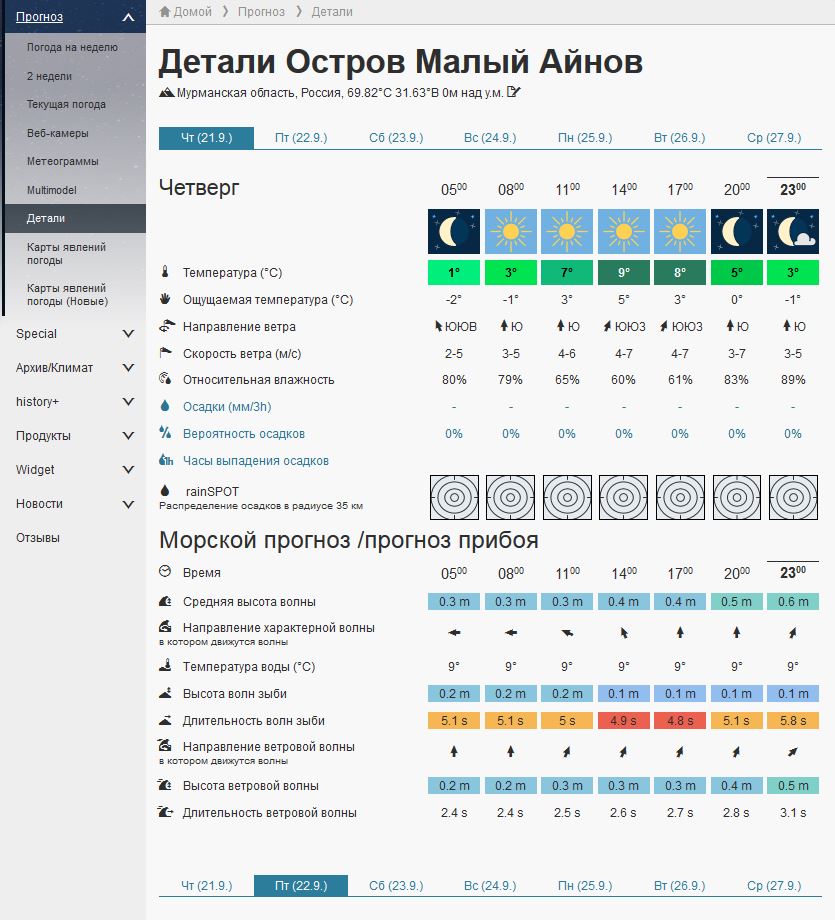
Task: Switch to the Пт (22.9.) top tab
Action: pyautogui.click(x=301, y=138)
